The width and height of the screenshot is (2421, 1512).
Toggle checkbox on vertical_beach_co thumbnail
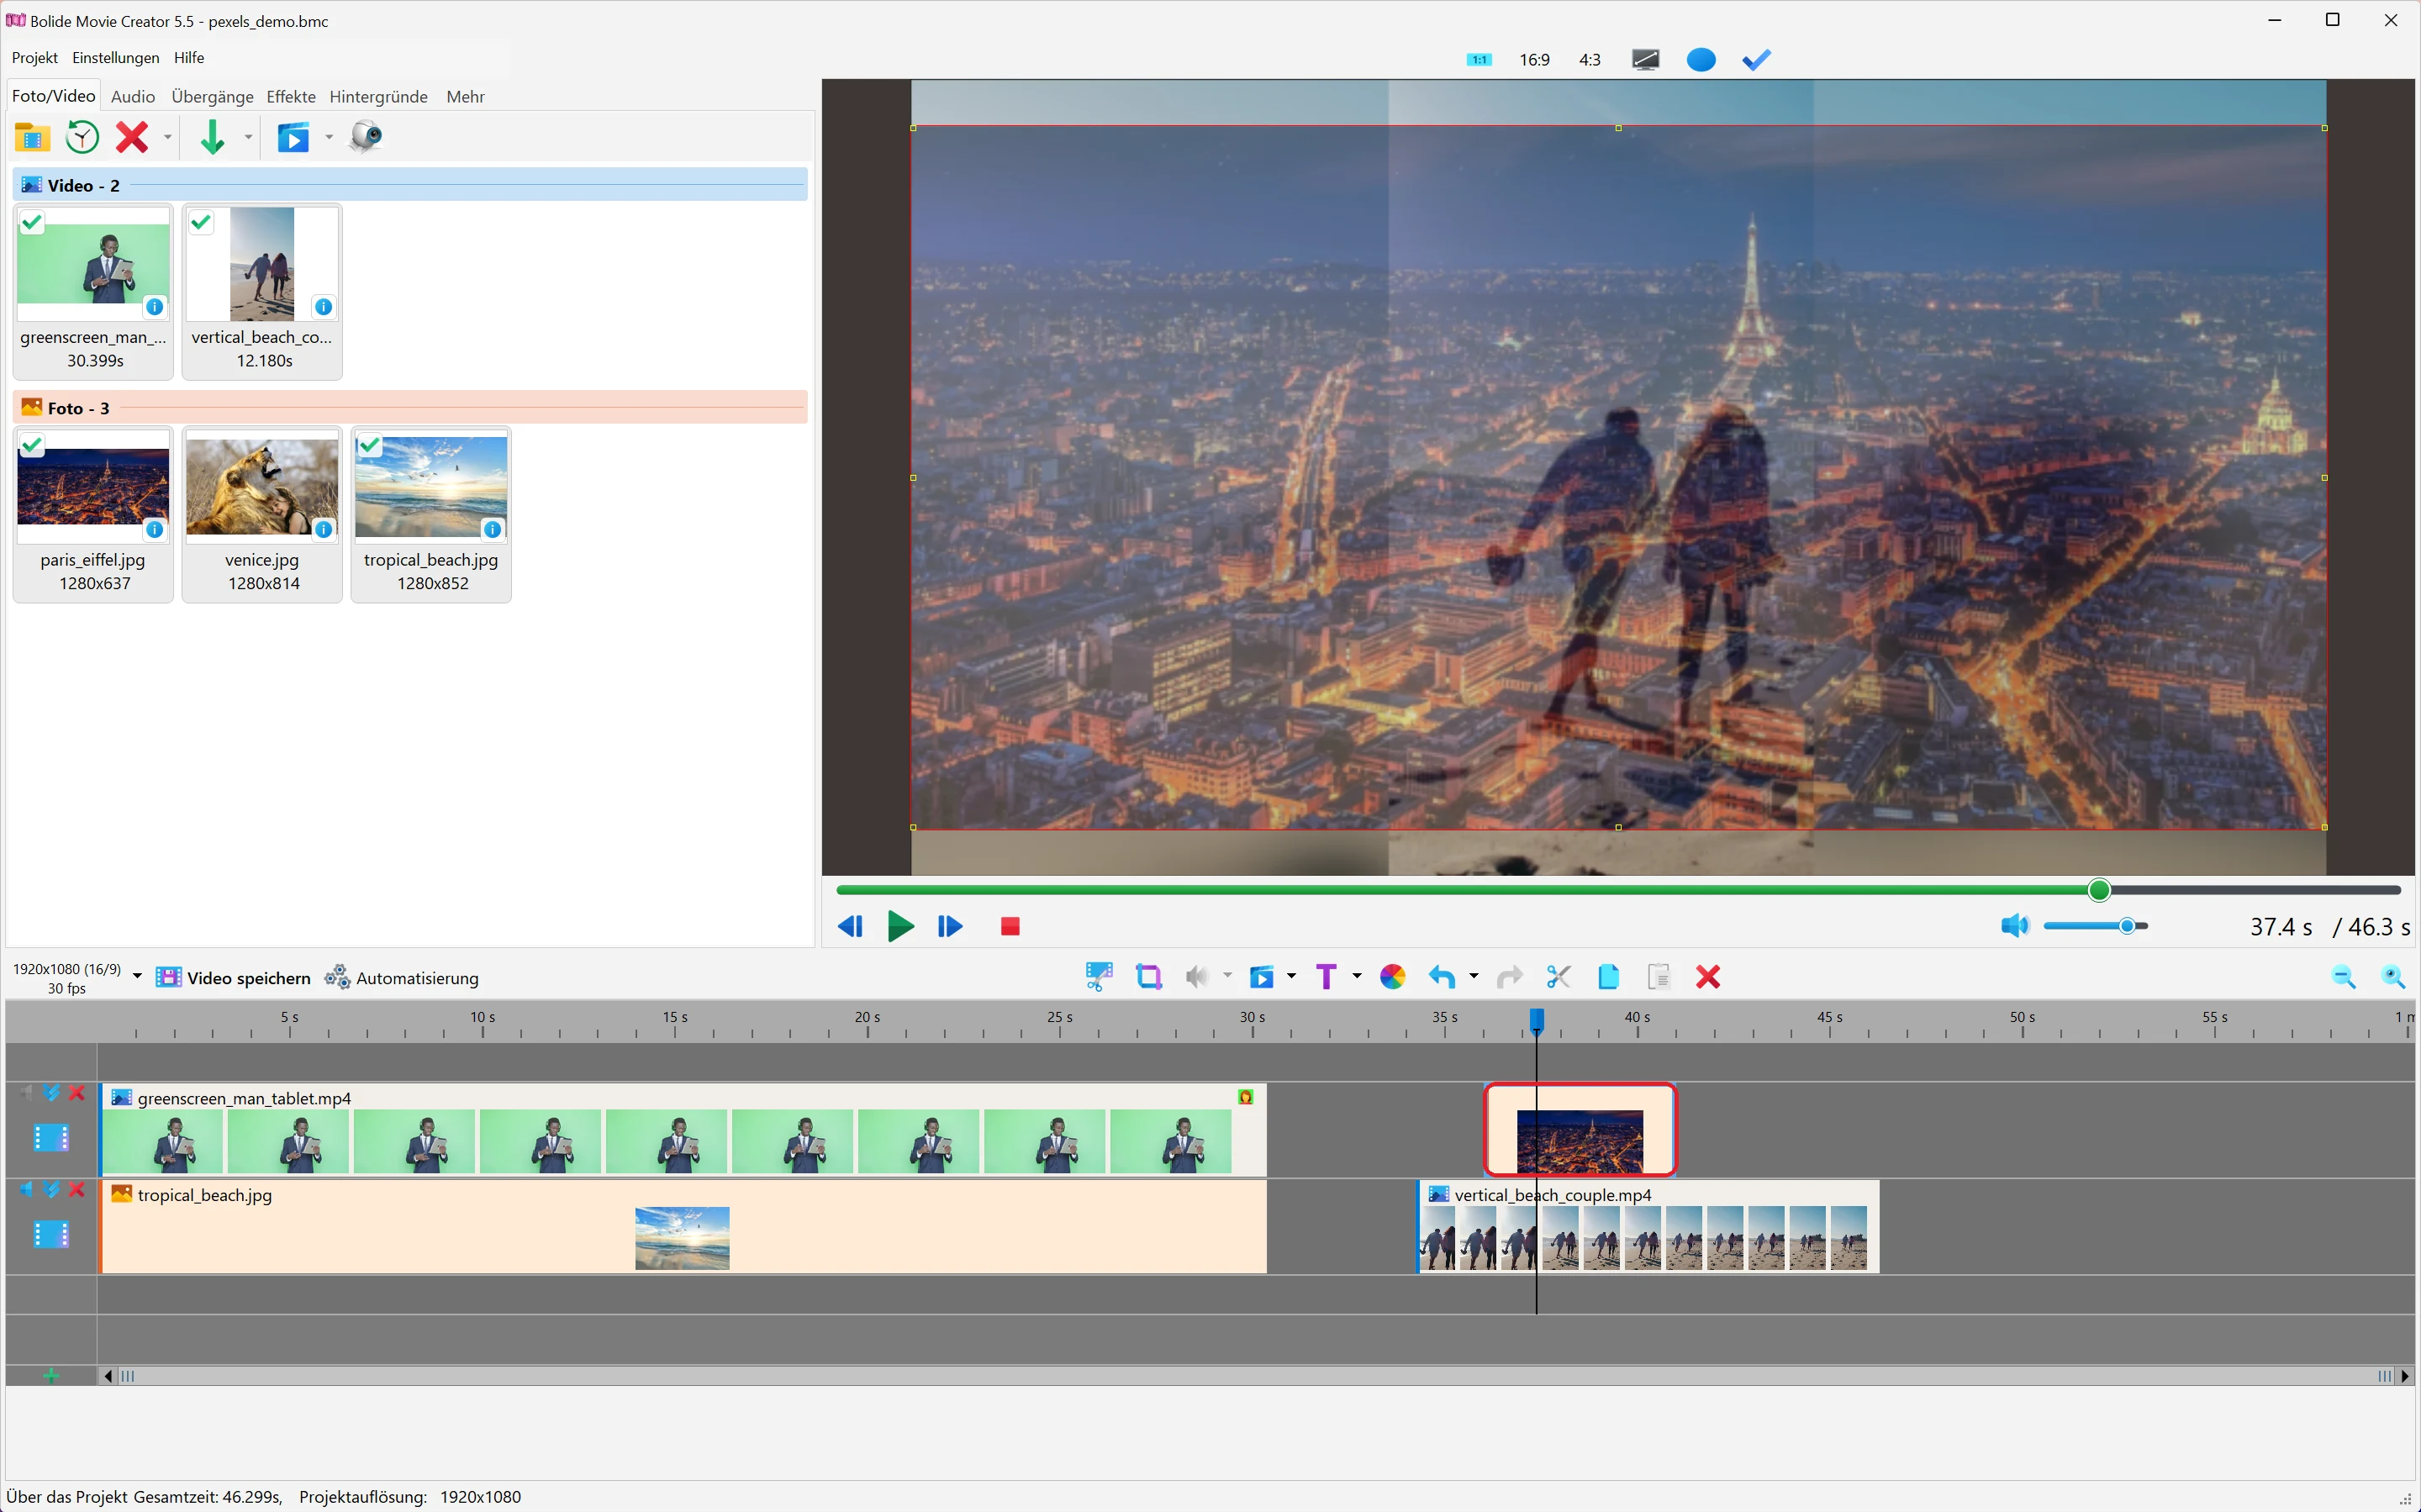pyautogui.click(x=201, y=222)
